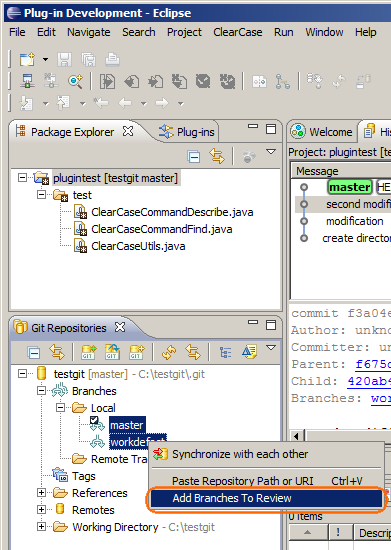The height and width of the screenshot is (550, 391).
Task: Click the Save All icon
Action: pyautogui.click(x=88, y=59)
